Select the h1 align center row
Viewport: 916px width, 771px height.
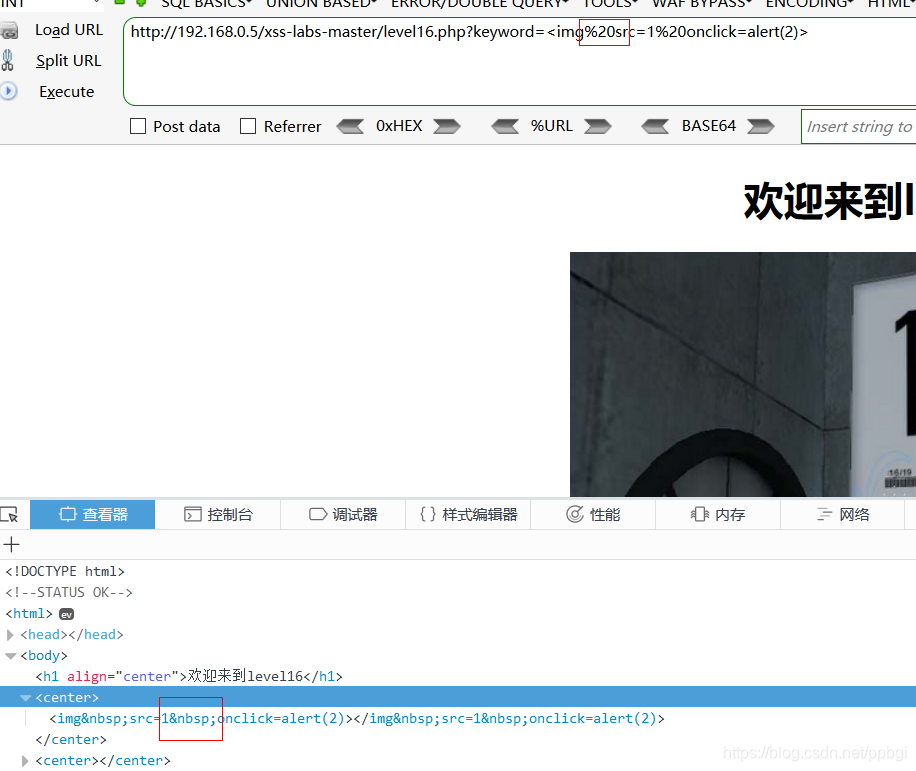point(189,677)
